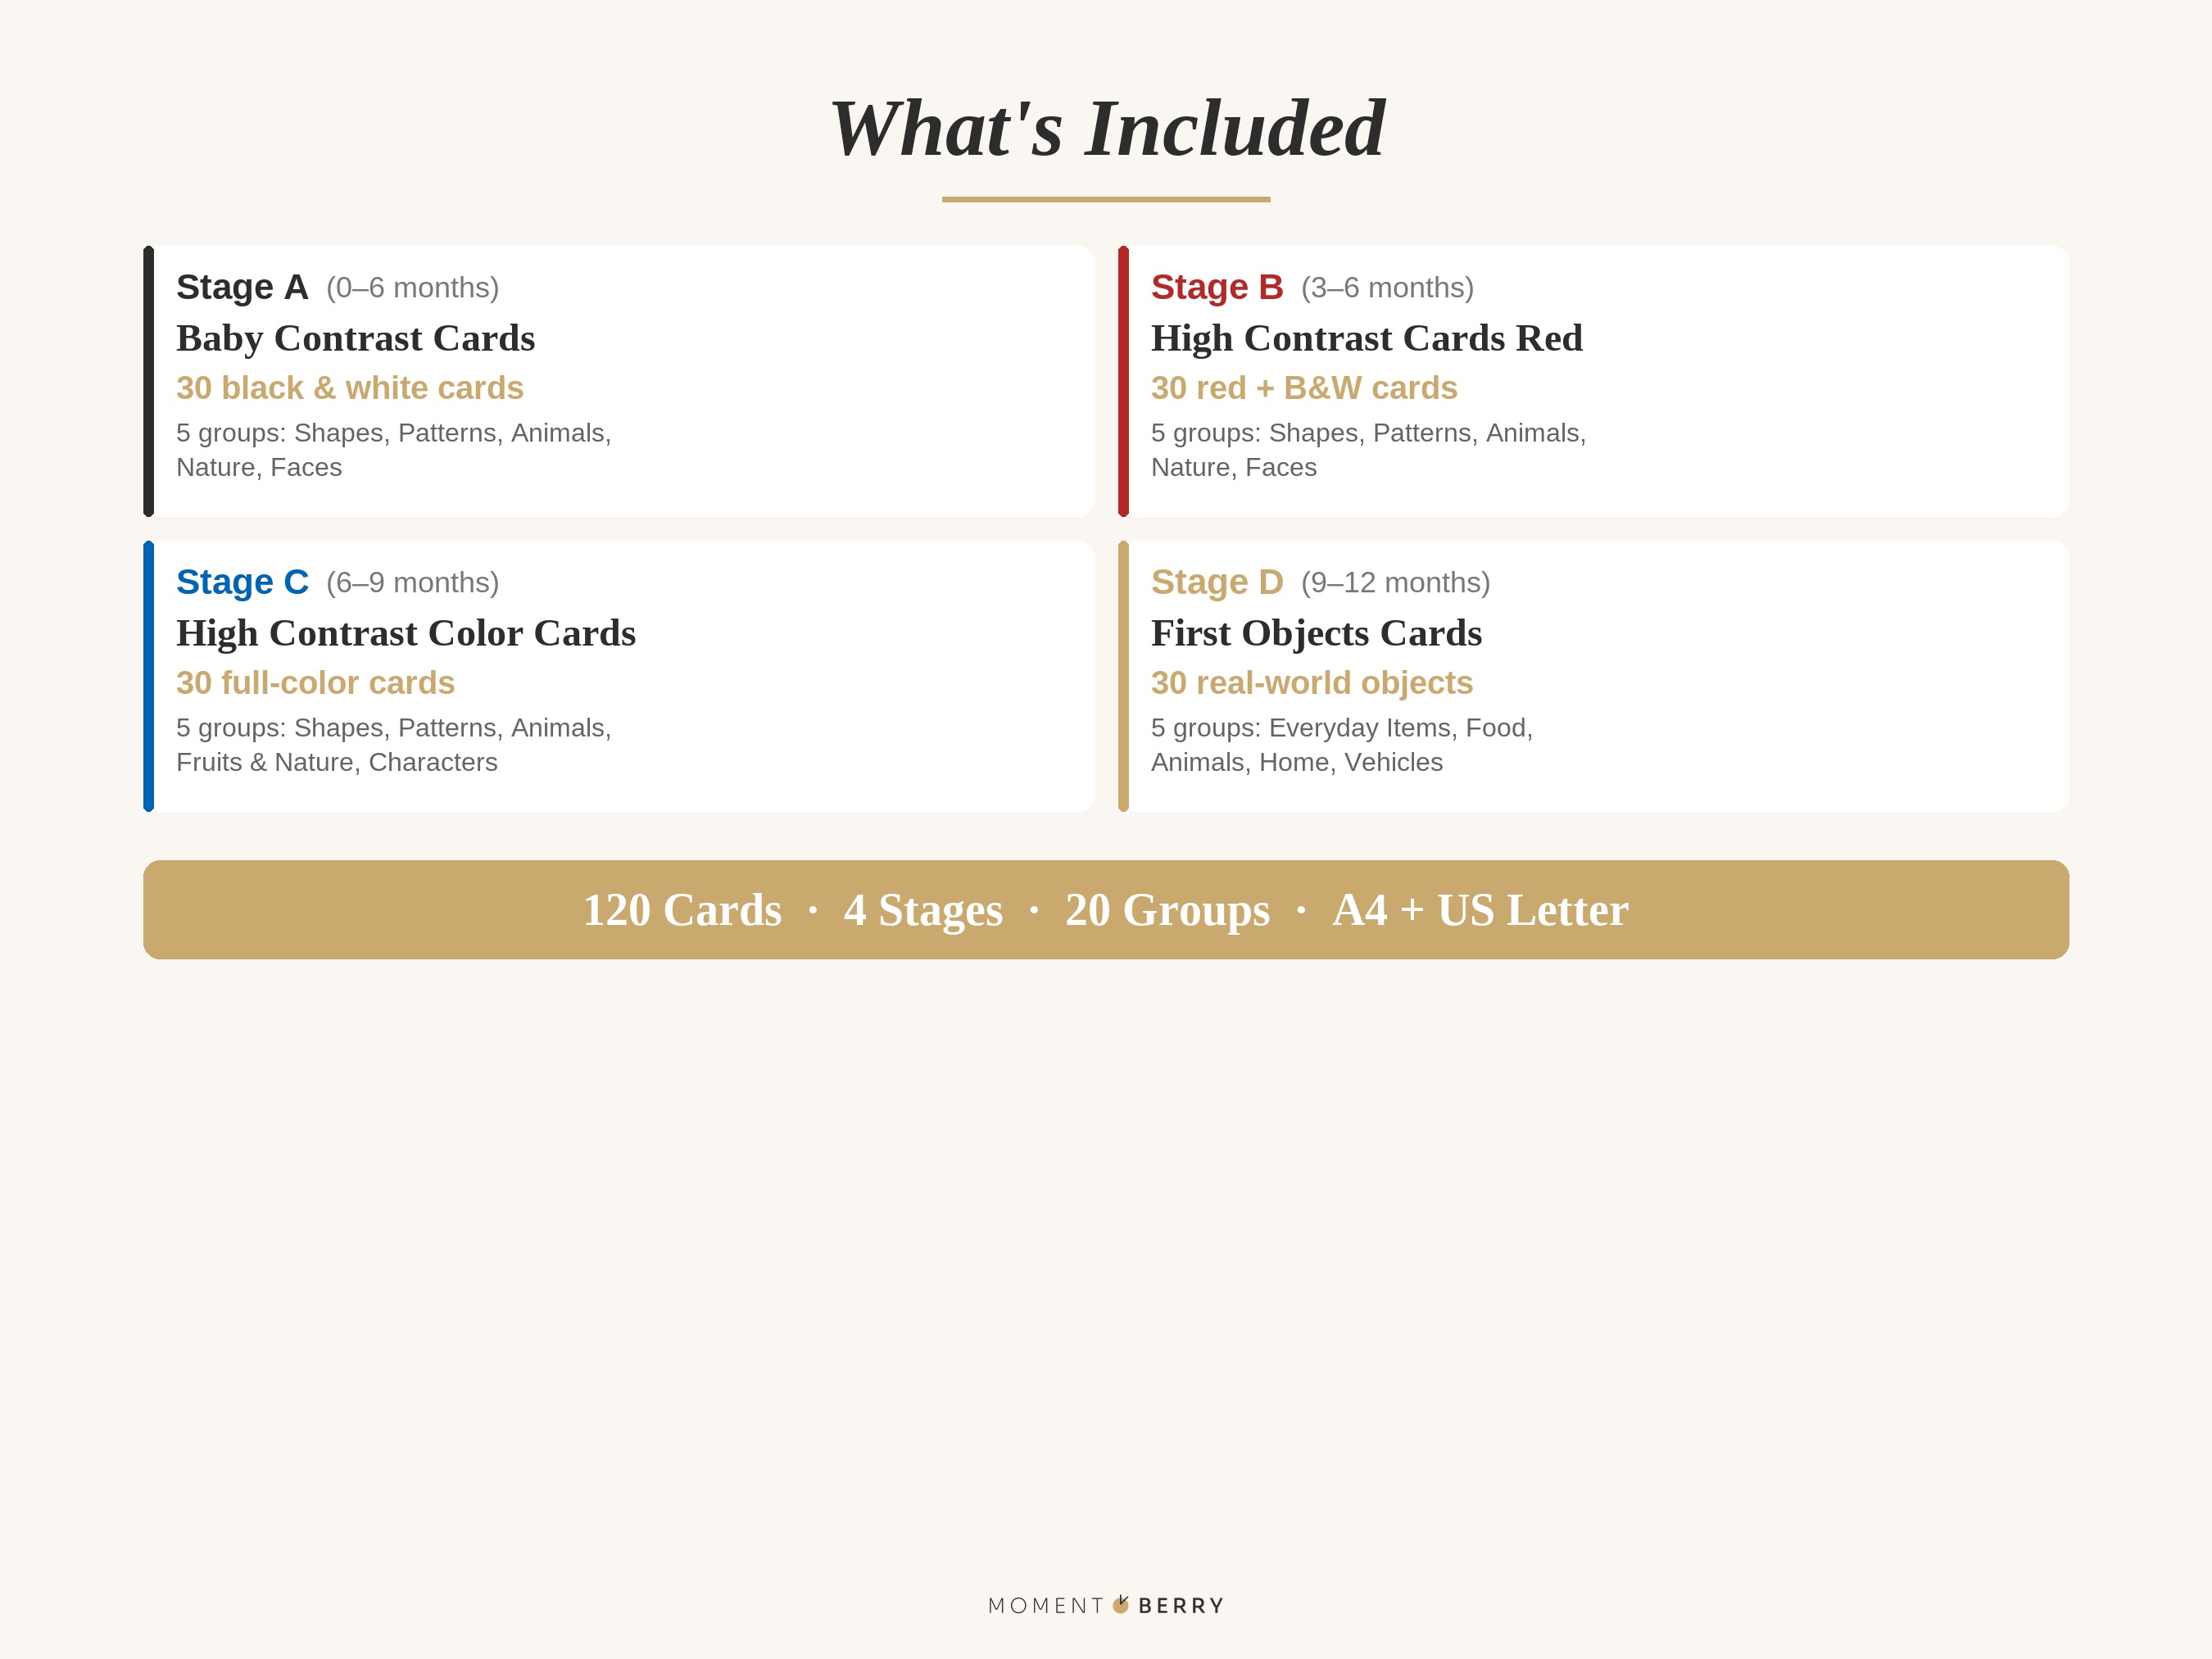This screenshot has width=2212, height=1659.
Task: Select High Contrast Color Cards title
Action: (405, 633)
